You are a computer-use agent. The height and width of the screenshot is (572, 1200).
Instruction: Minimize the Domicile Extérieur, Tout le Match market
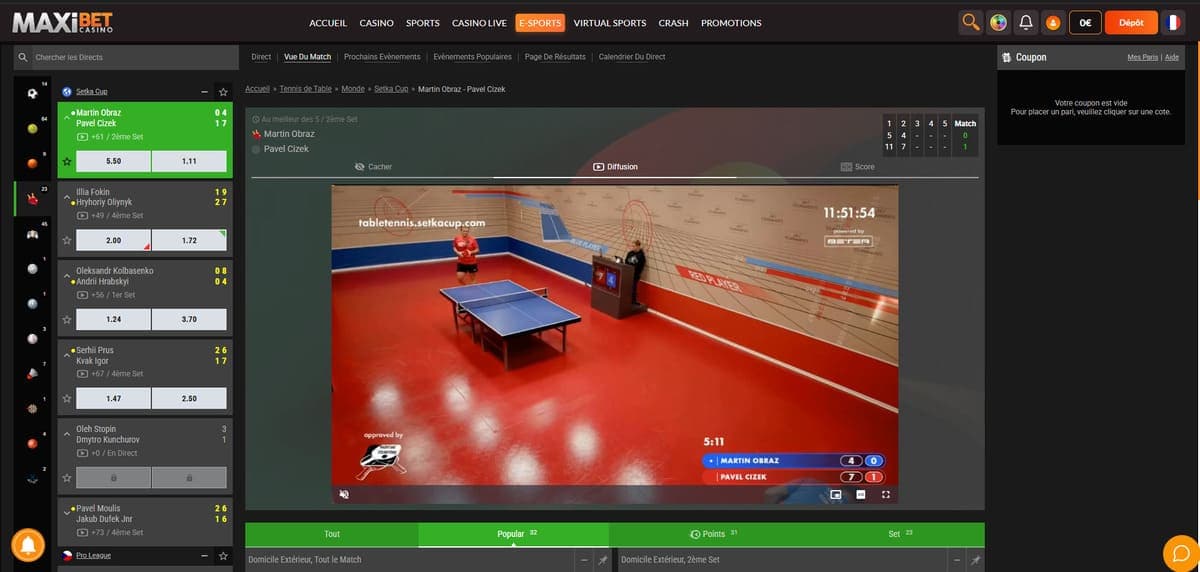point(585,560)
